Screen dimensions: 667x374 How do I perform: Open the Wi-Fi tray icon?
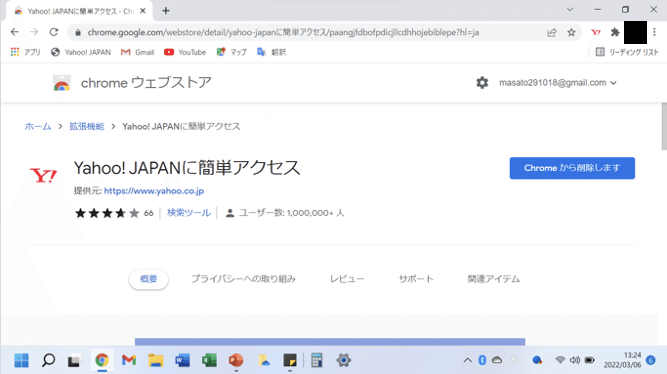[560, 360]
